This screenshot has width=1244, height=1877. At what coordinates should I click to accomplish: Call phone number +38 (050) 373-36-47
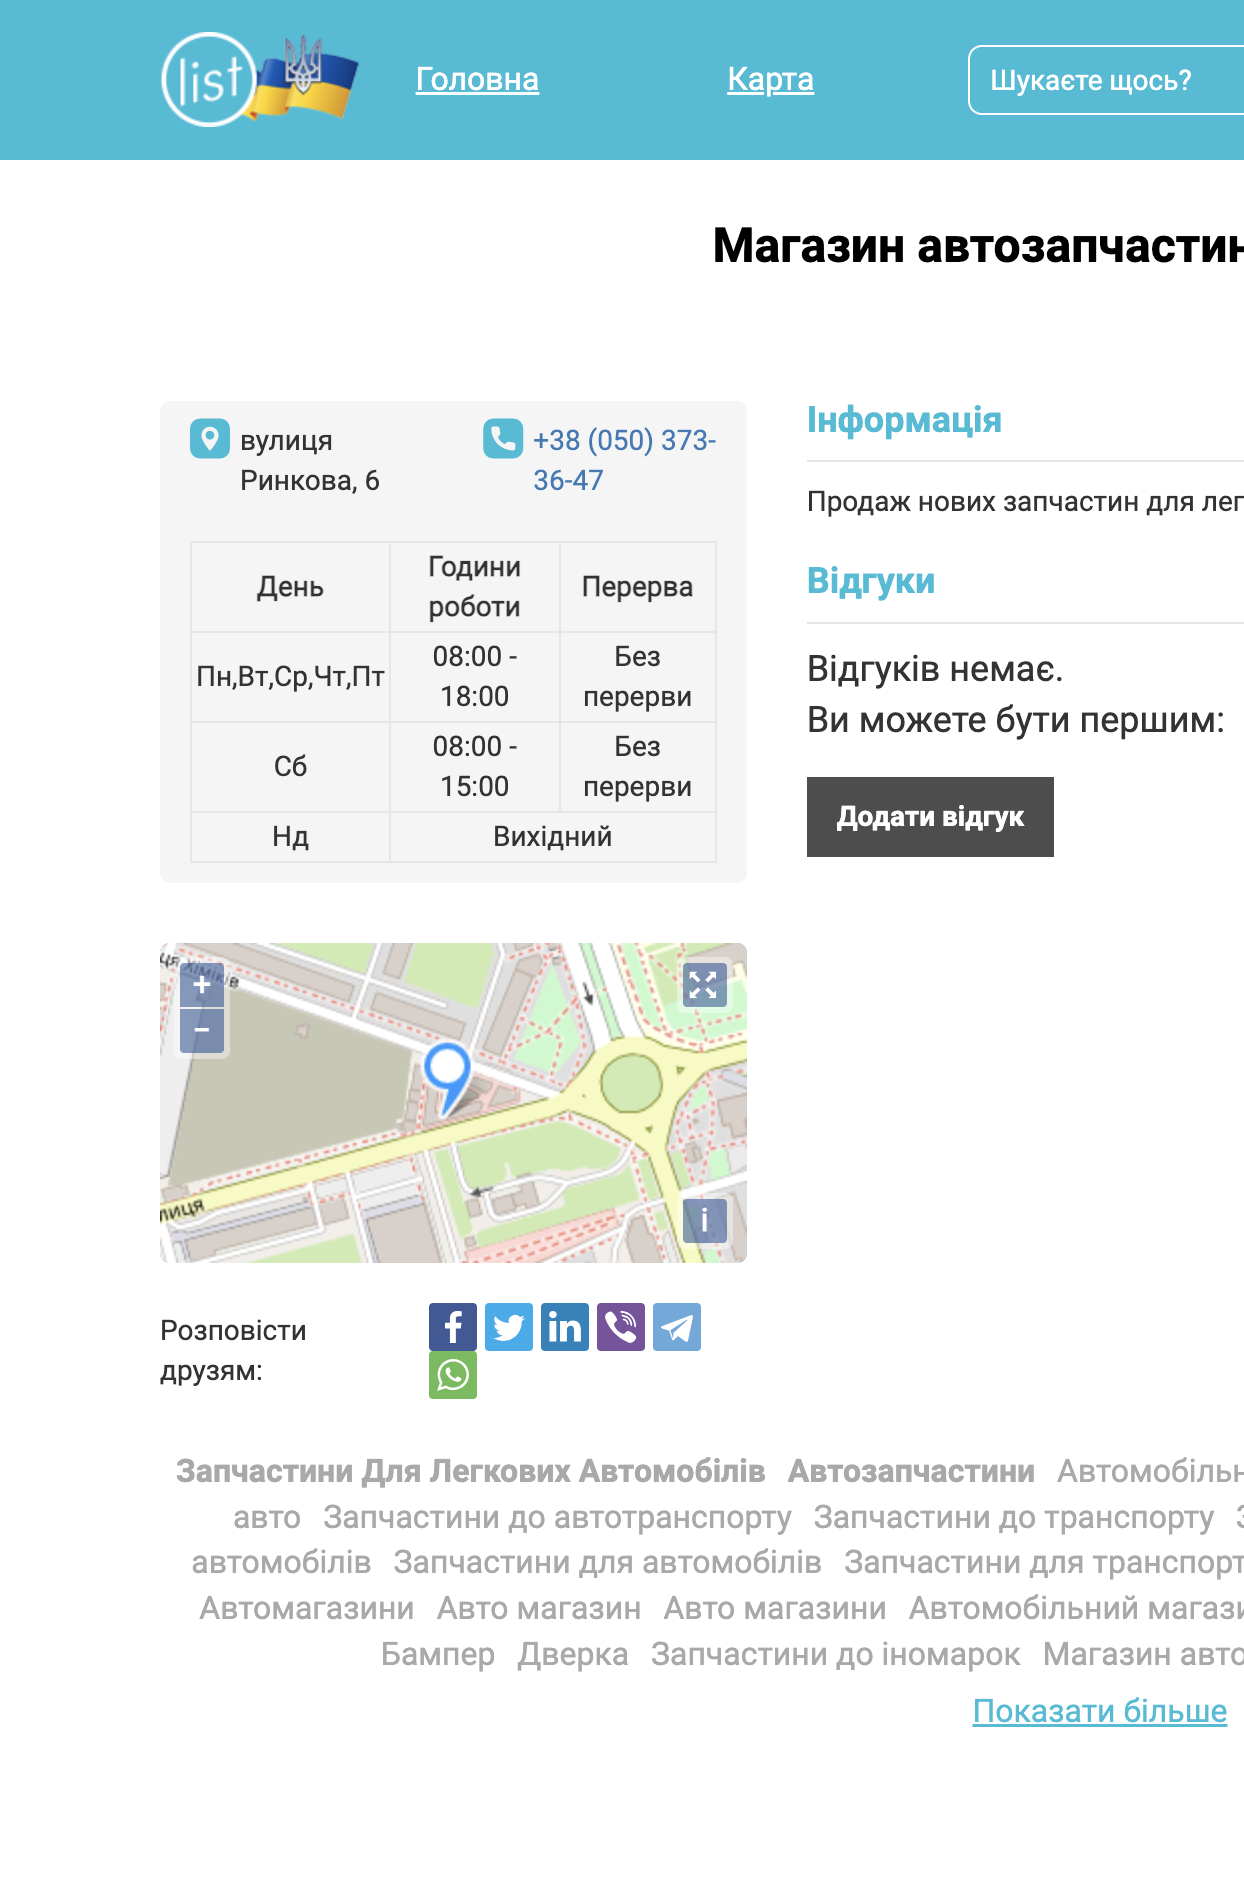tap(624, 460)
